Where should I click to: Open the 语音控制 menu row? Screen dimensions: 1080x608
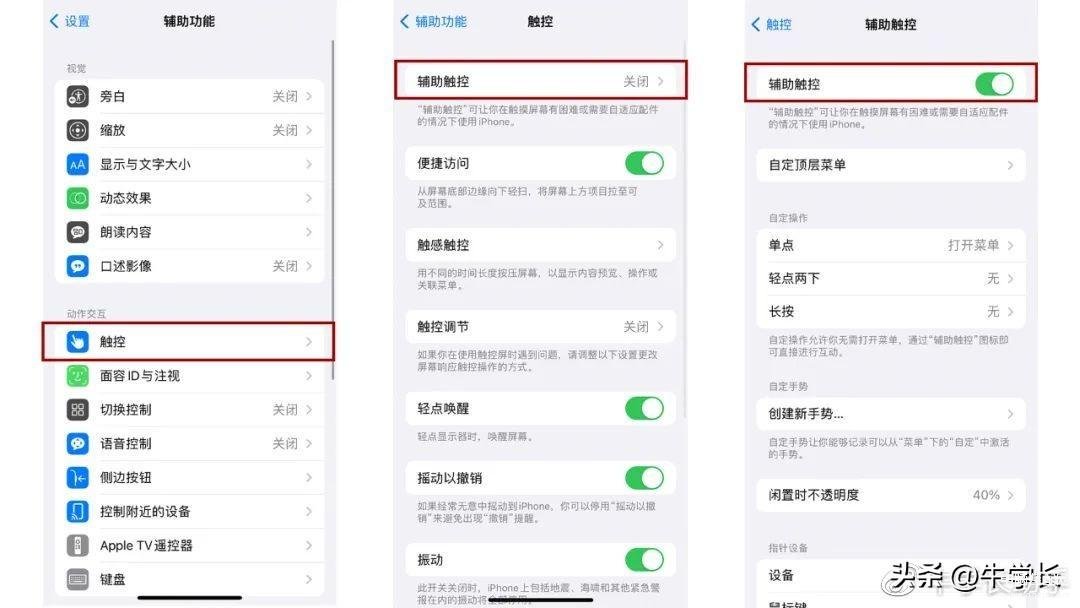tap(189, 443)
